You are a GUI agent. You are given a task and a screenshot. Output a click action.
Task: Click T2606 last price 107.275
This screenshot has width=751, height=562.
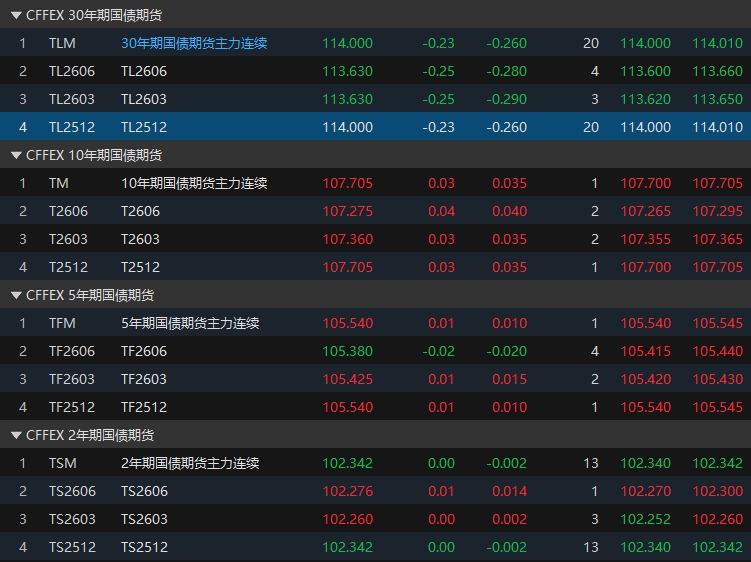tap(347, 211)
